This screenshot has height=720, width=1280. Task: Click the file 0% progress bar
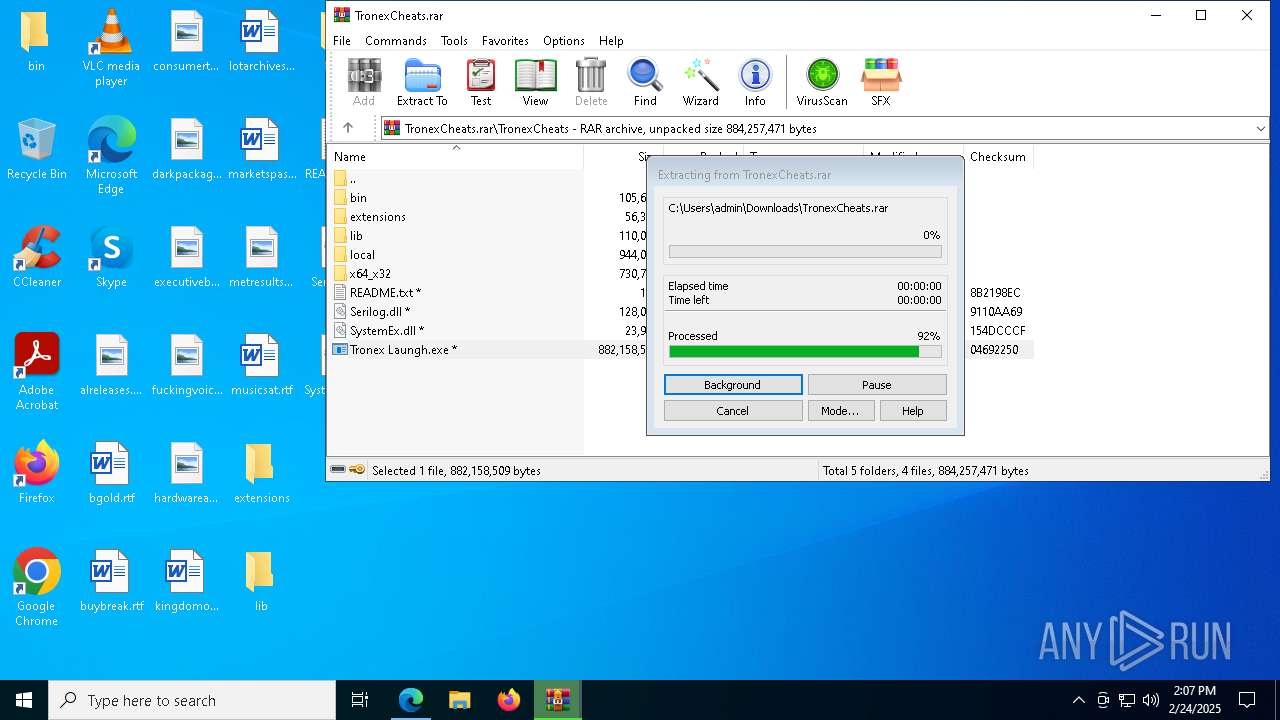tap(805, 252)
